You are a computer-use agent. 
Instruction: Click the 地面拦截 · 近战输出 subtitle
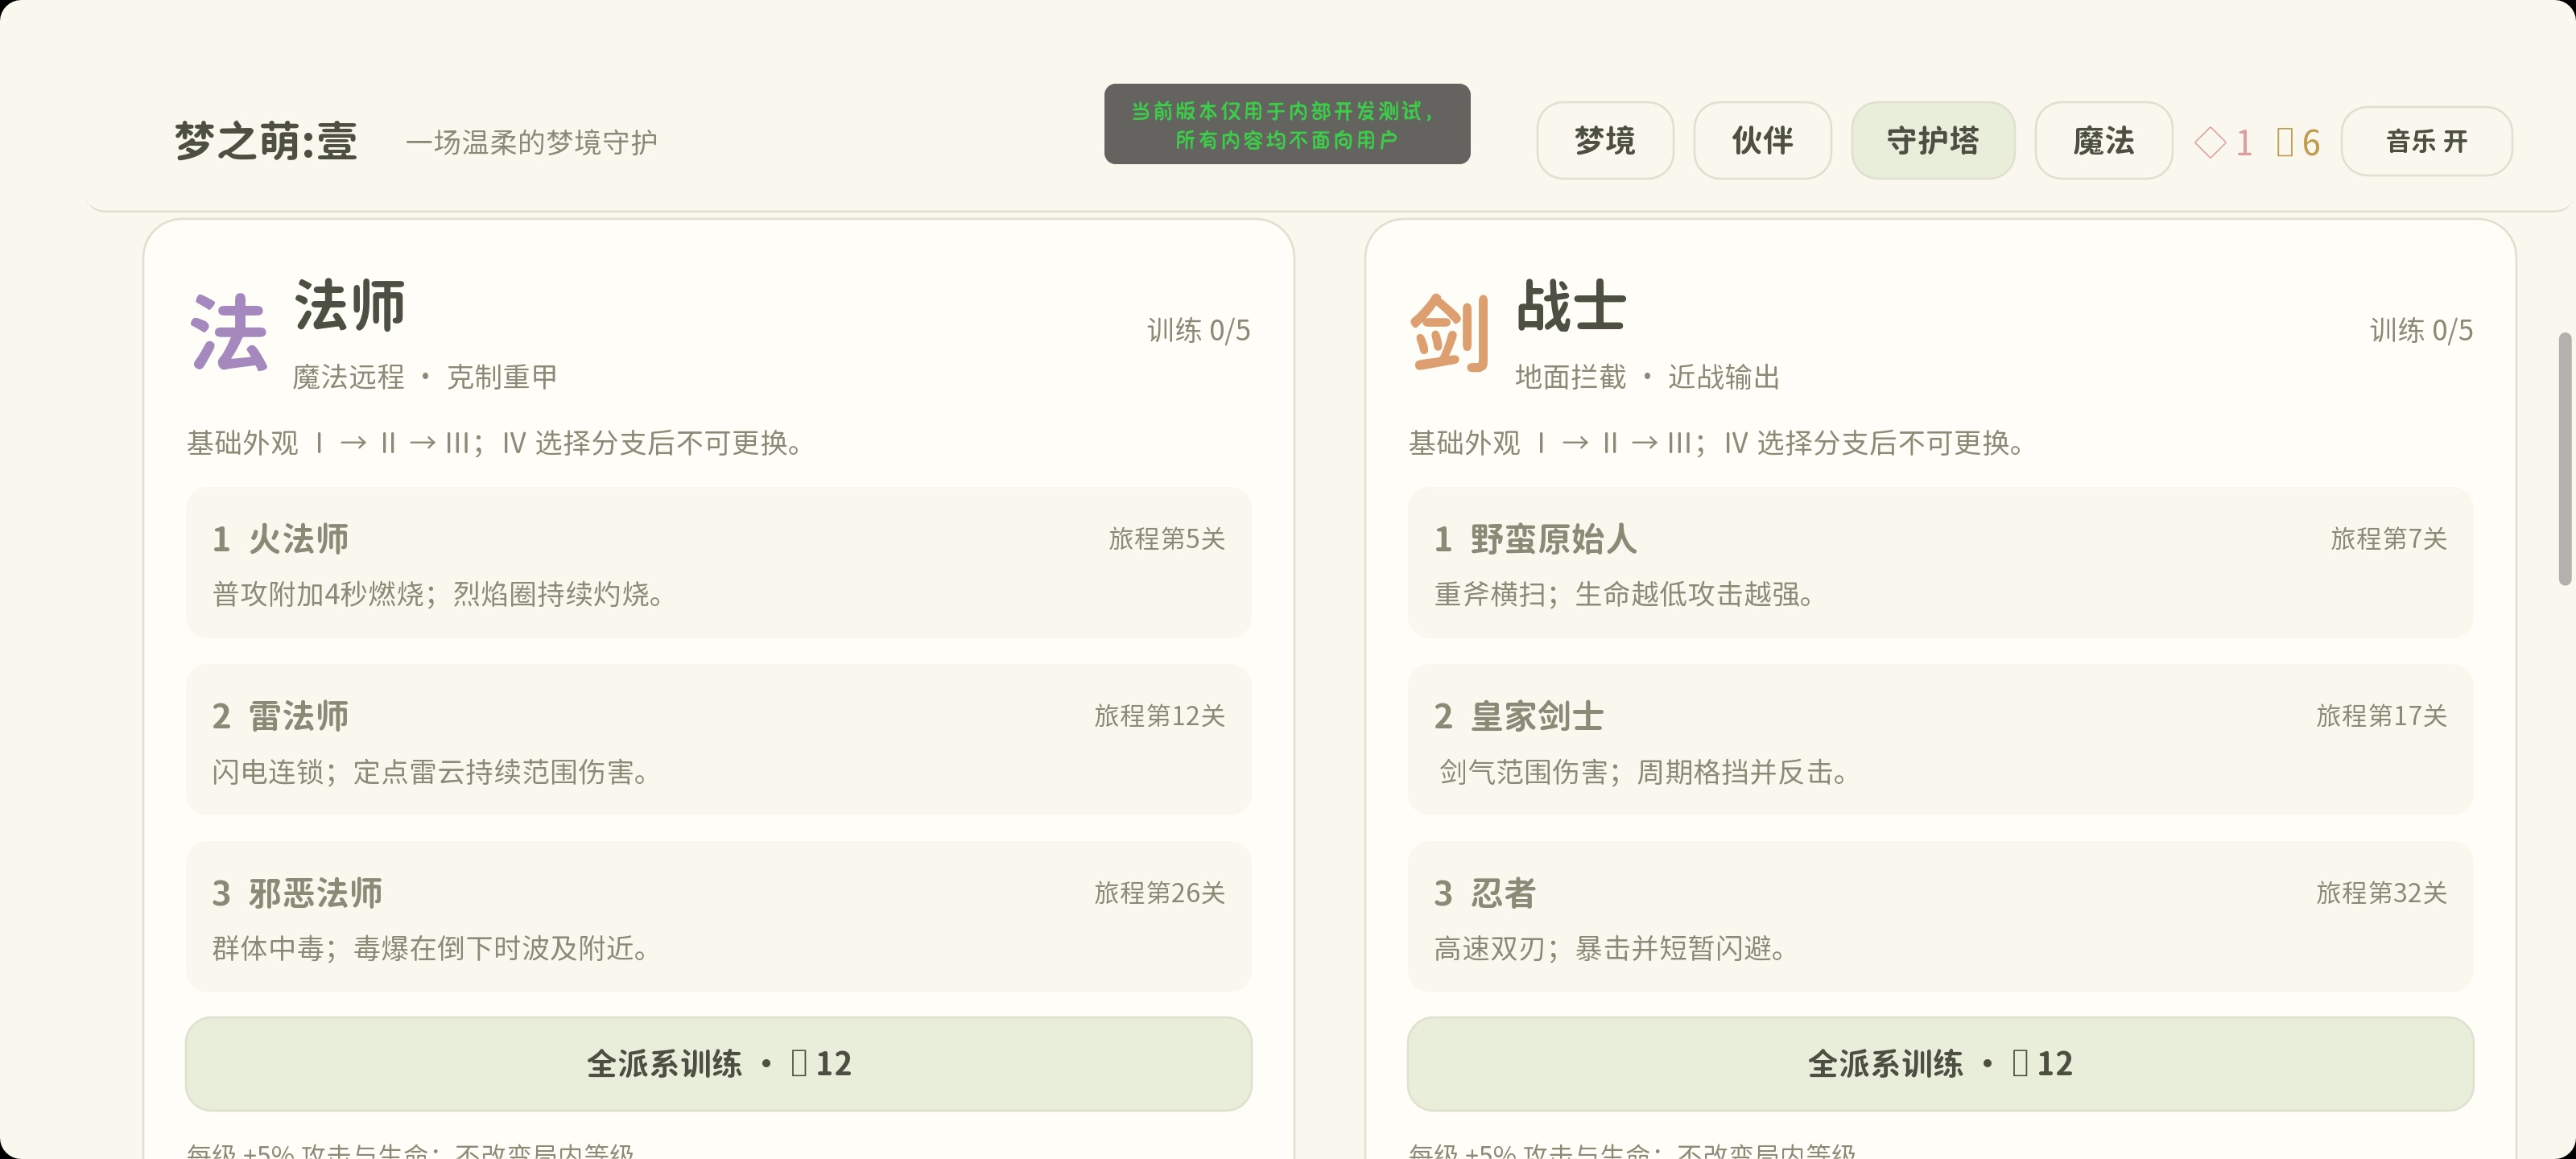click(x=1647, y=377)
